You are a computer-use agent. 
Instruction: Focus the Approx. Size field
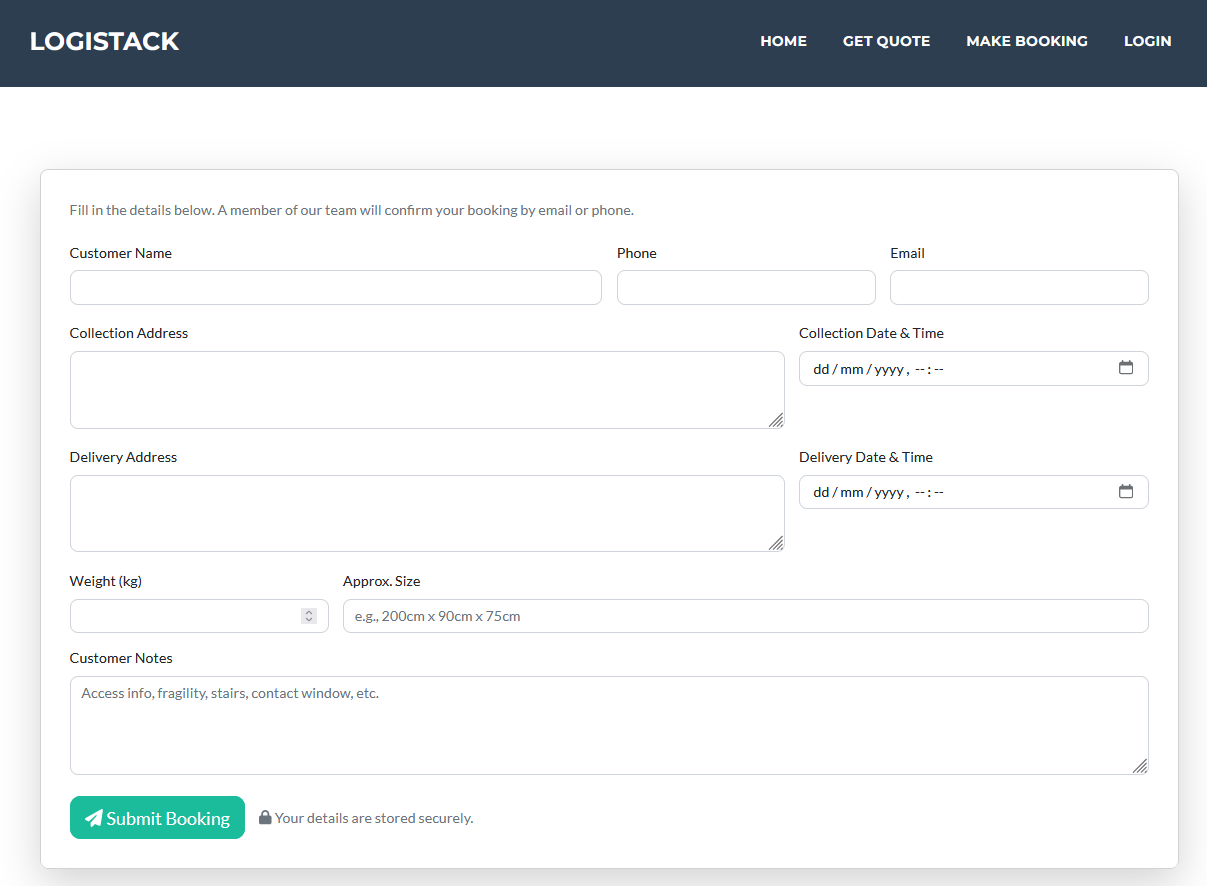pos(745,616)
